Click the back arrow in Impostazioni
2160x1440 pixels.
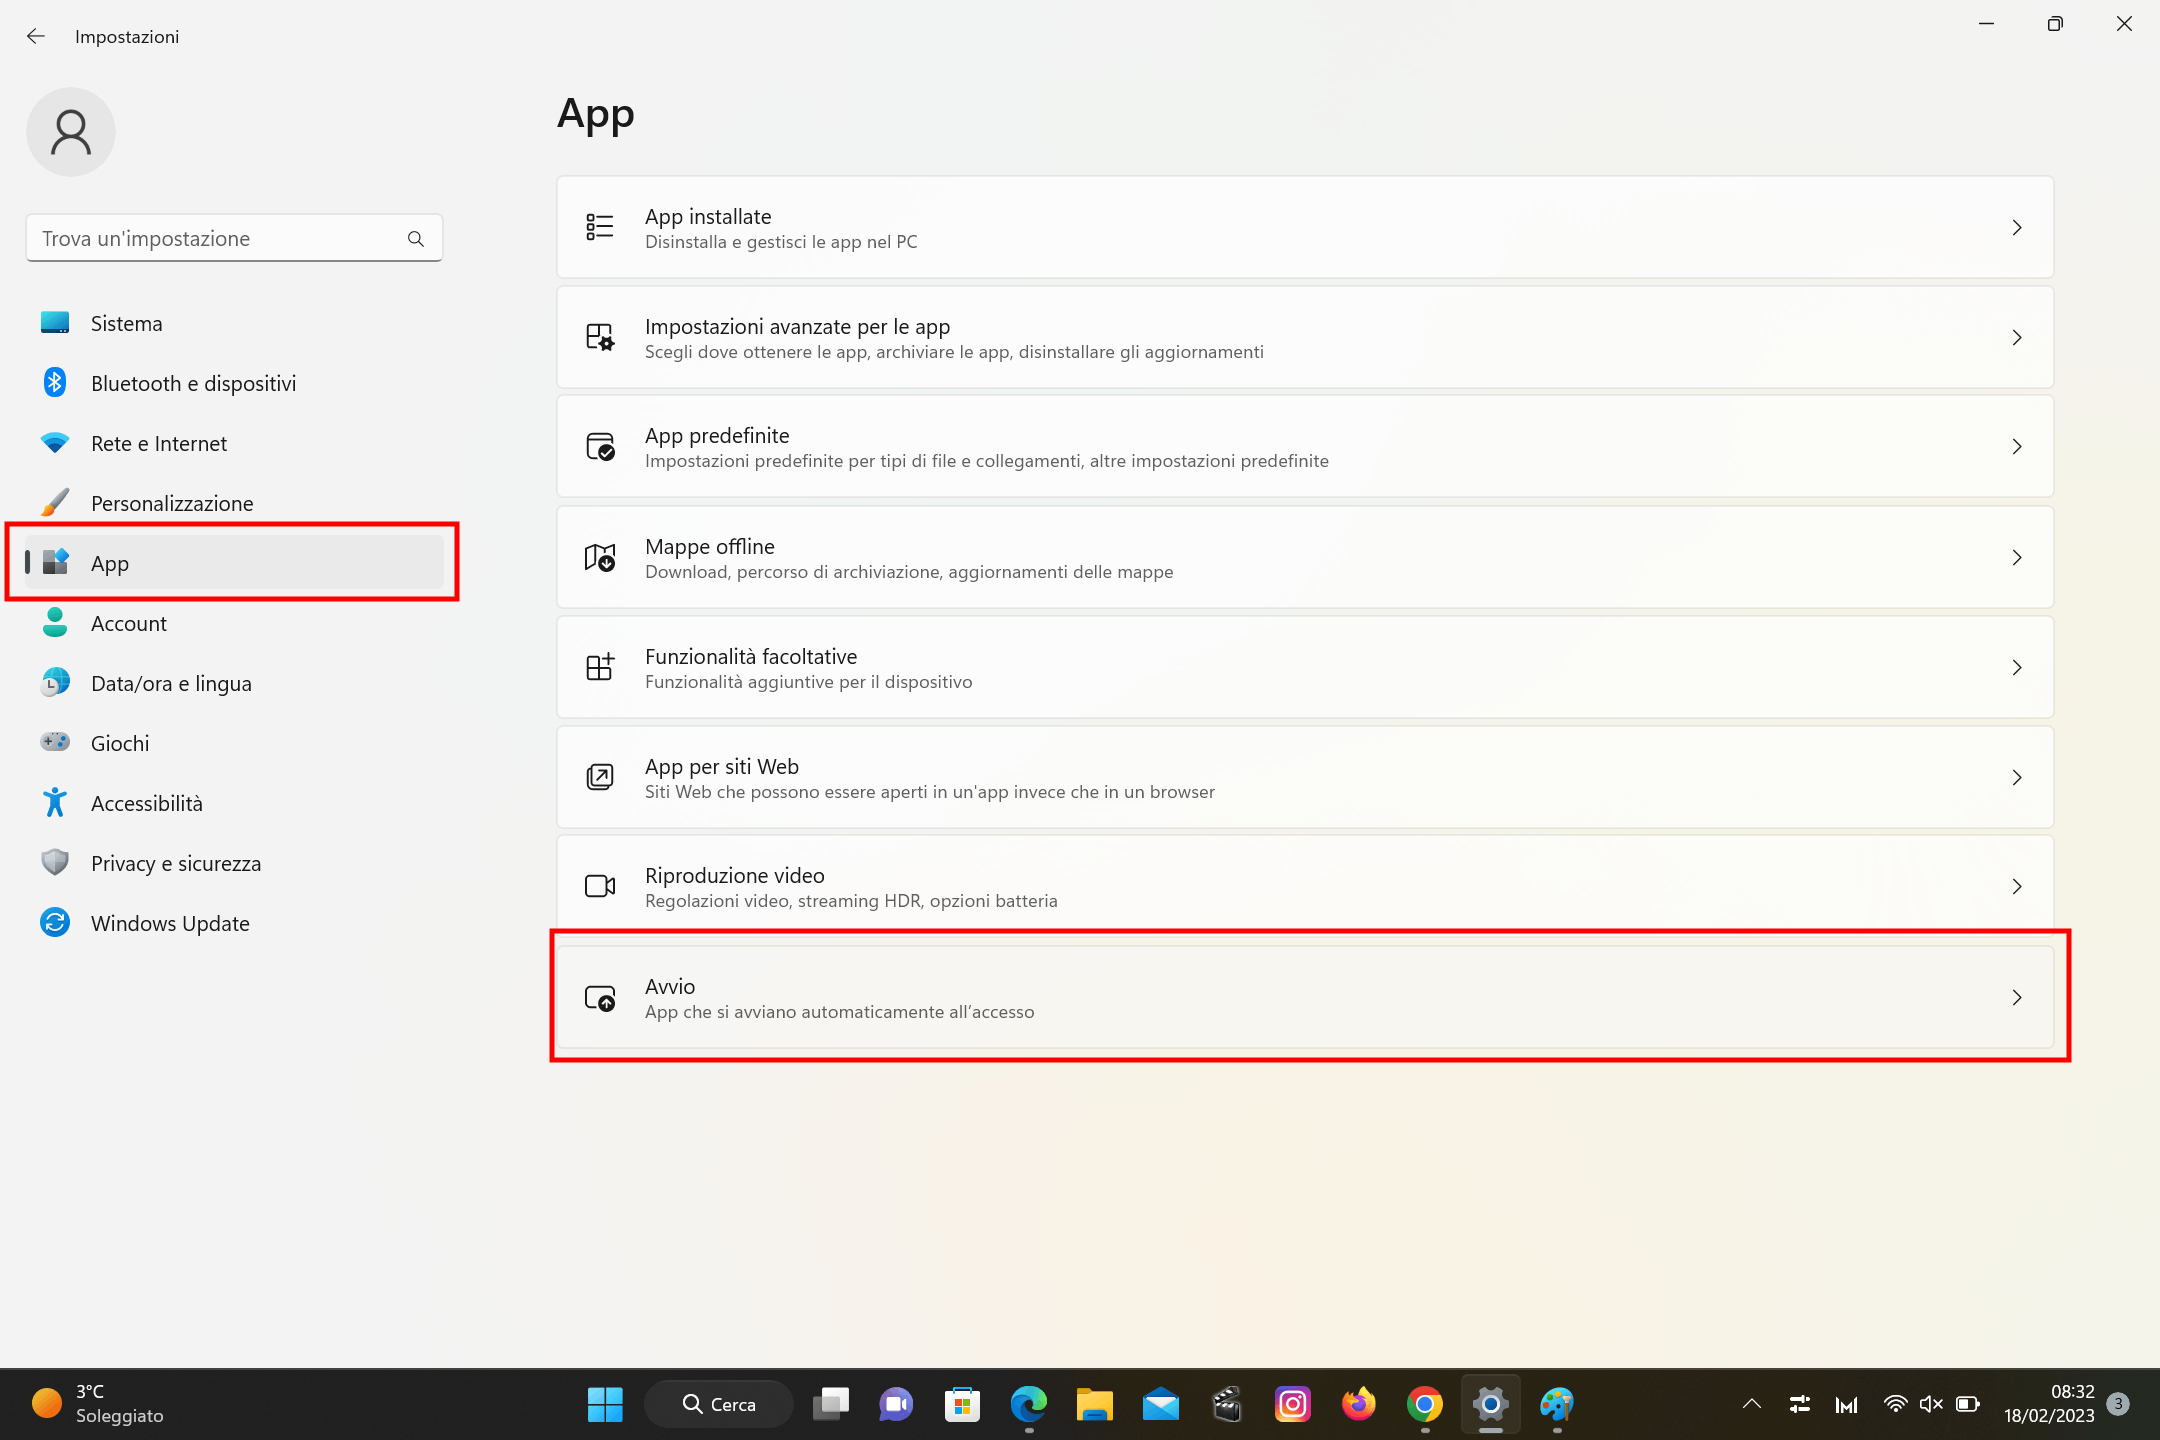click(36, 36)
